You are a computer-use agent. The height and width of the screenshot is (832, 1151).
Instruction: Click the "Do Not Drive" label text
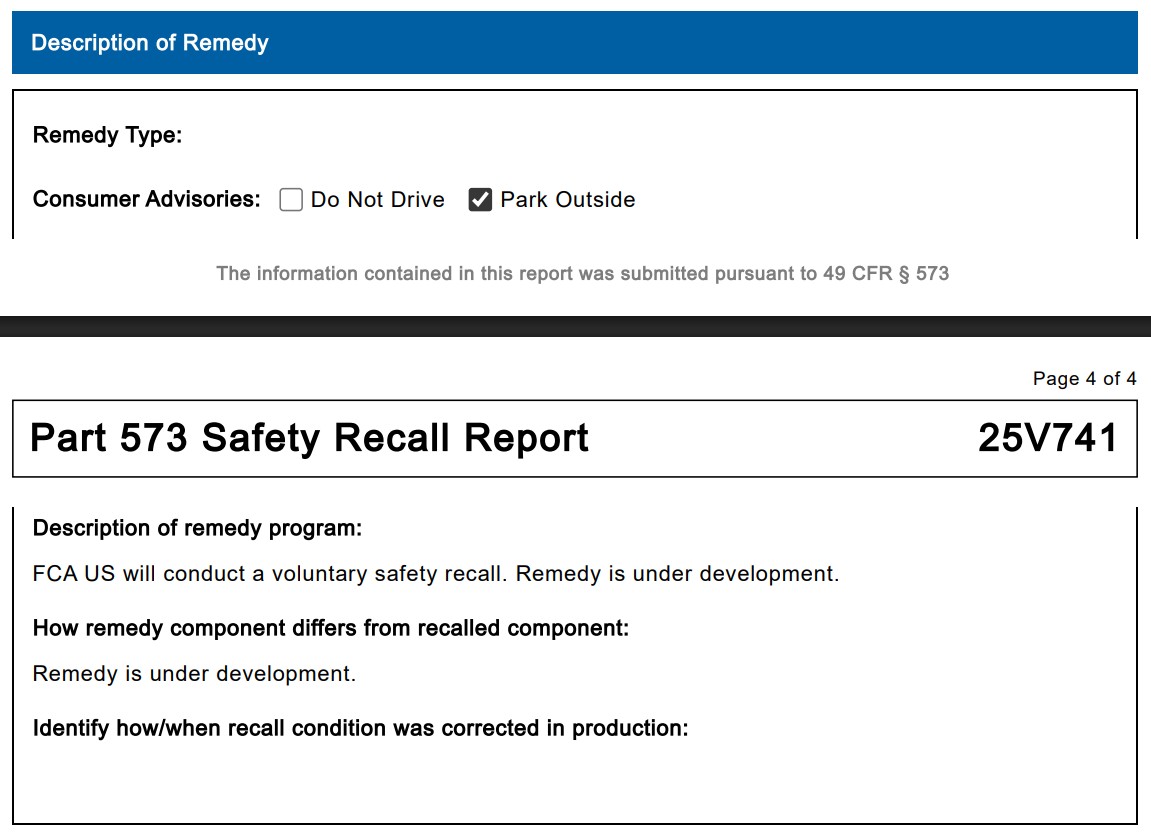[377, 200]
